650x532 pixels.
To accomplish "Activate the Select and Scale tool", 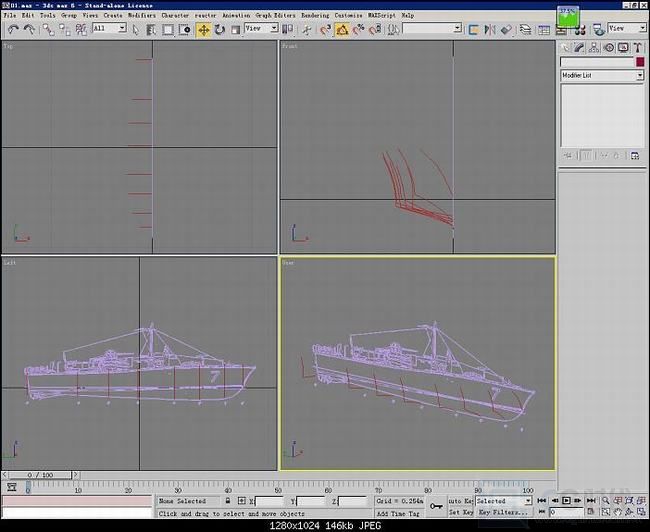I will pos(235,29).
